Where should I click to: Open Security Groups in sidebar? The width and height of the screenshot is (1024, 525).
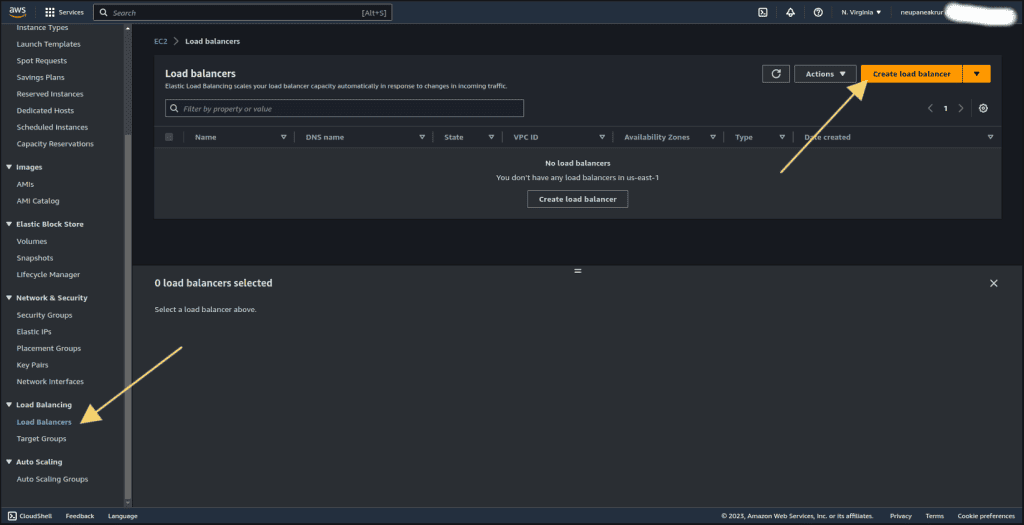pyautogui.click(x=44, y=315)
